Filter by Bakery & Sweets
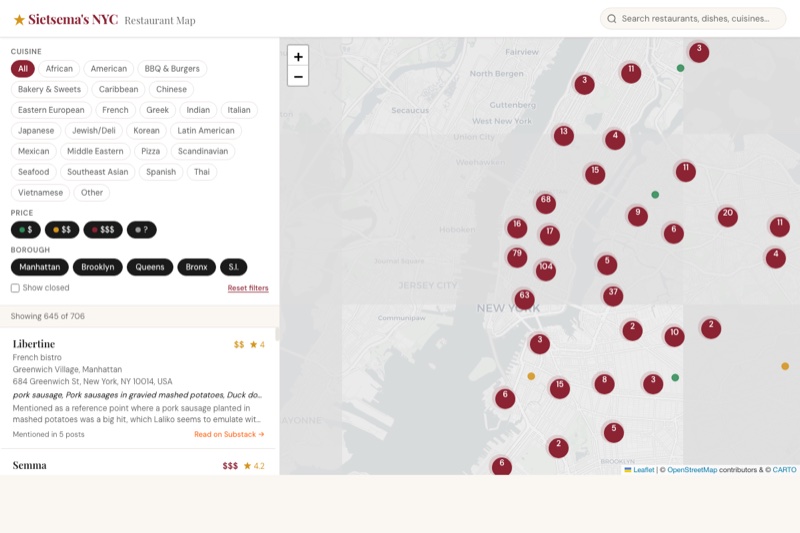The width and height of the screenshot is (800, 533). point(49,89)
